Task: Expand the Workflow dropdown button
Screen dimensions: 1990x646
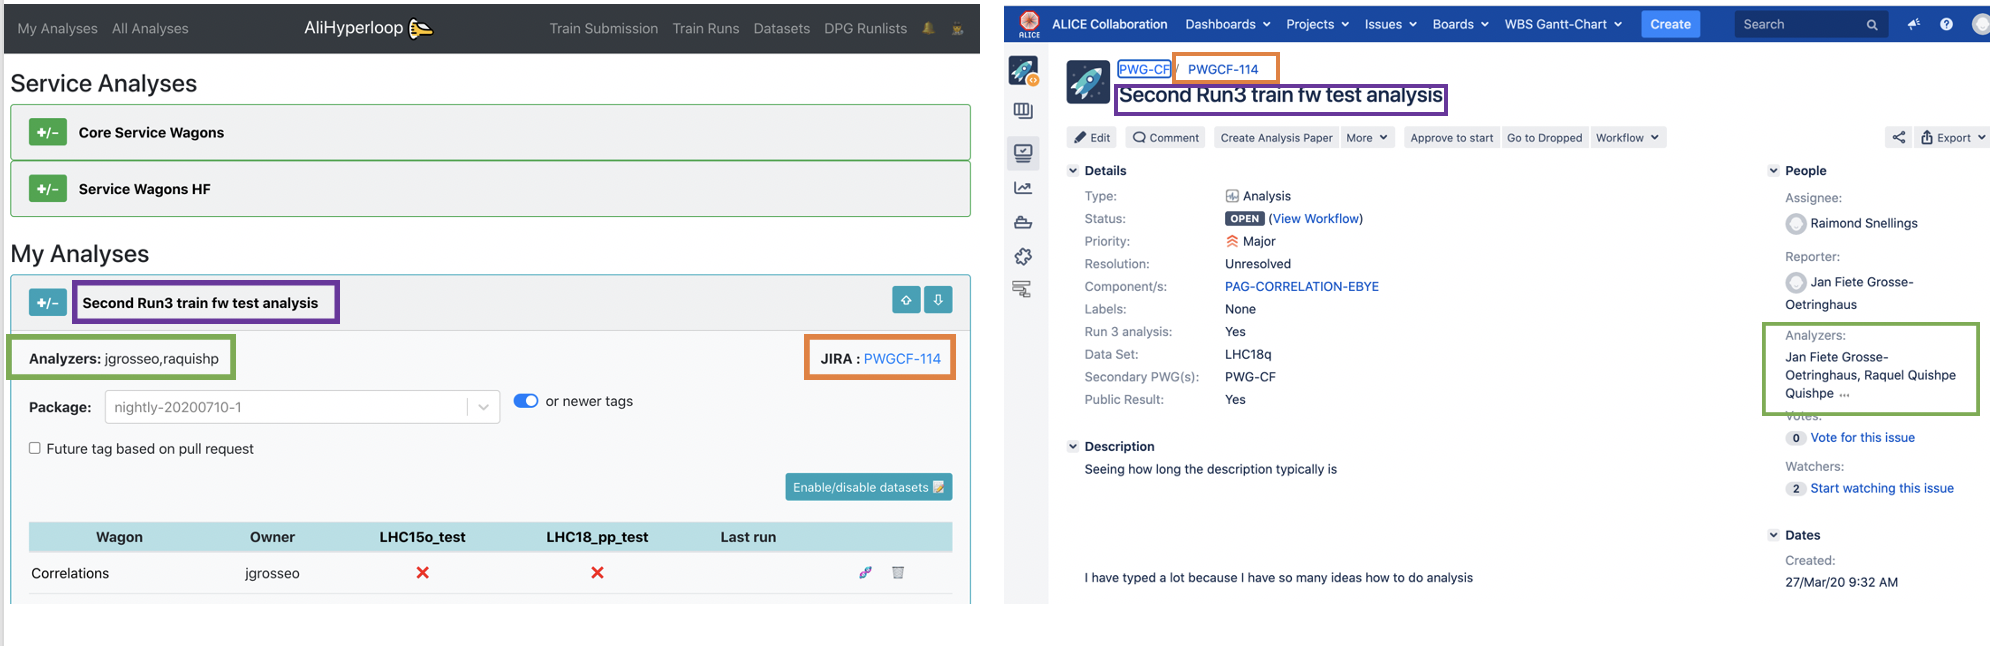Action: [1627, 138]
